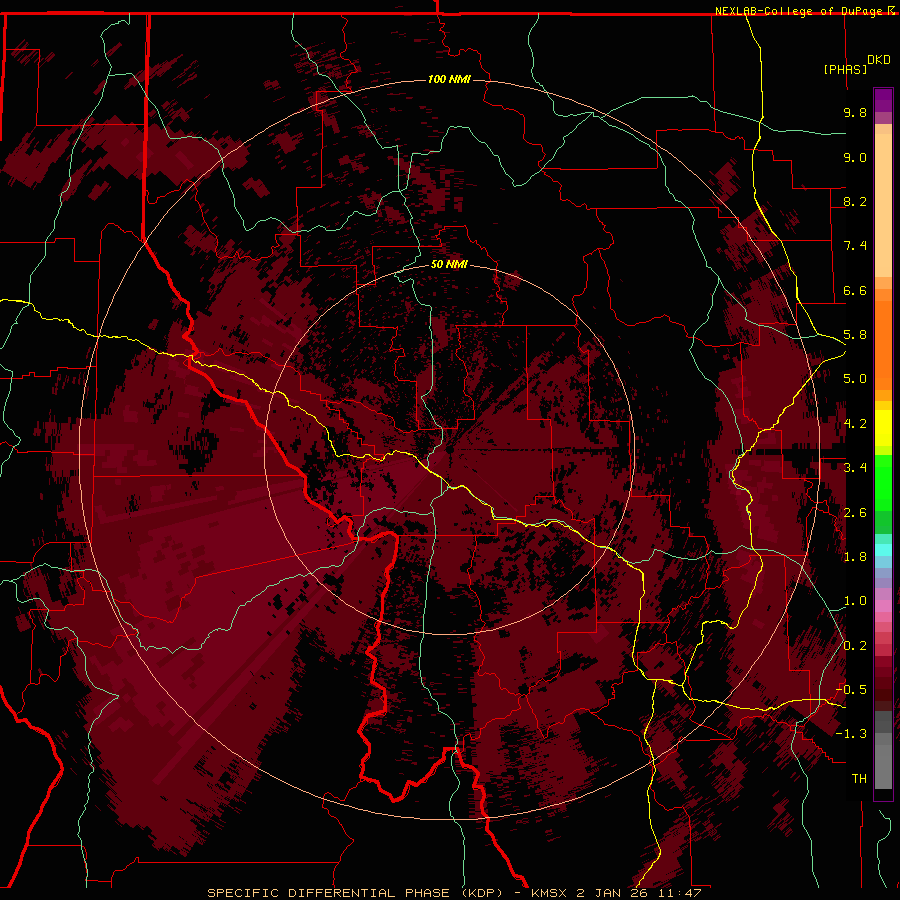The image size is (900, 900).
Task: Click the 9.0 value on the color scale
Action: pyautogui.click(x=855, y=157)
